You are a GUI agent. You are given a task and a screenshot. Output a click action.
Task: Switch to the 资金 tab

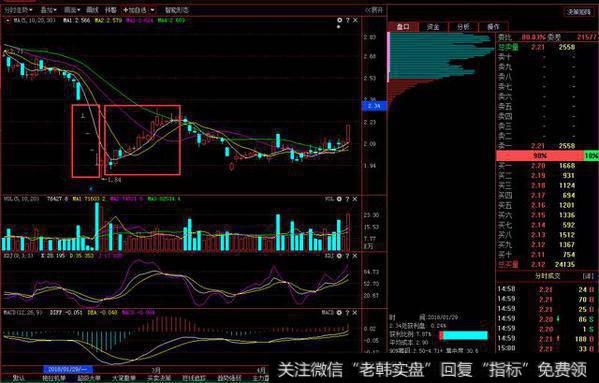coord(433,27)
